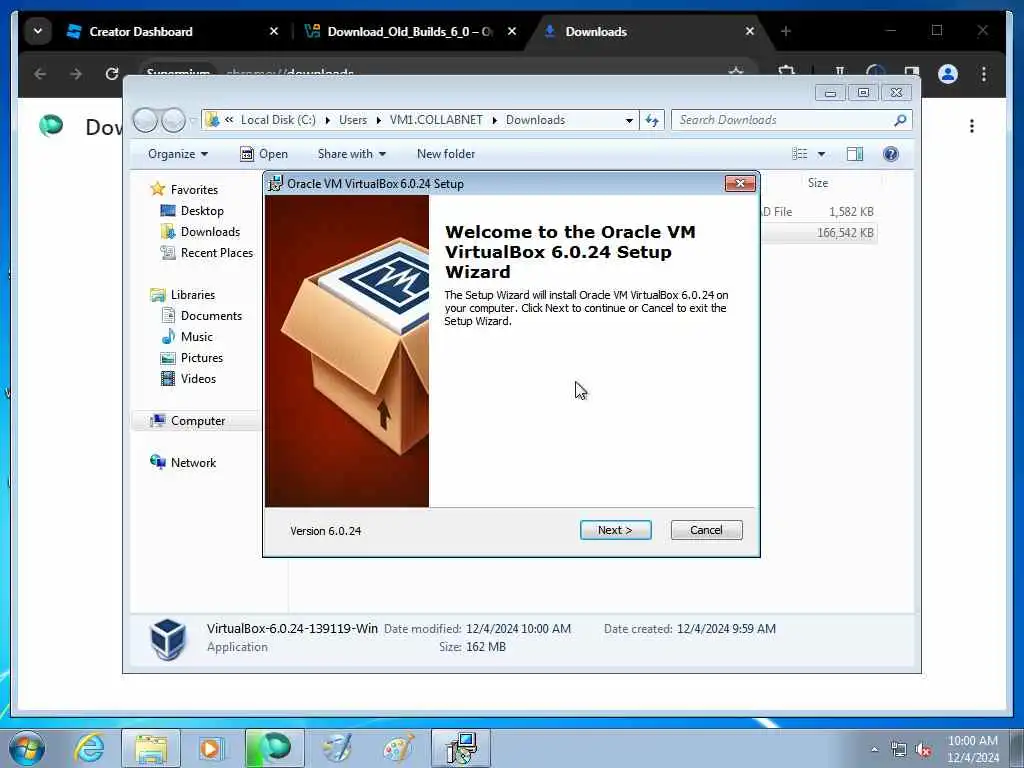This screenshot has width=1024, height=768.
Task: Close the Oracle VM VirtualBox Setup dialog
Action: (740, 184)
